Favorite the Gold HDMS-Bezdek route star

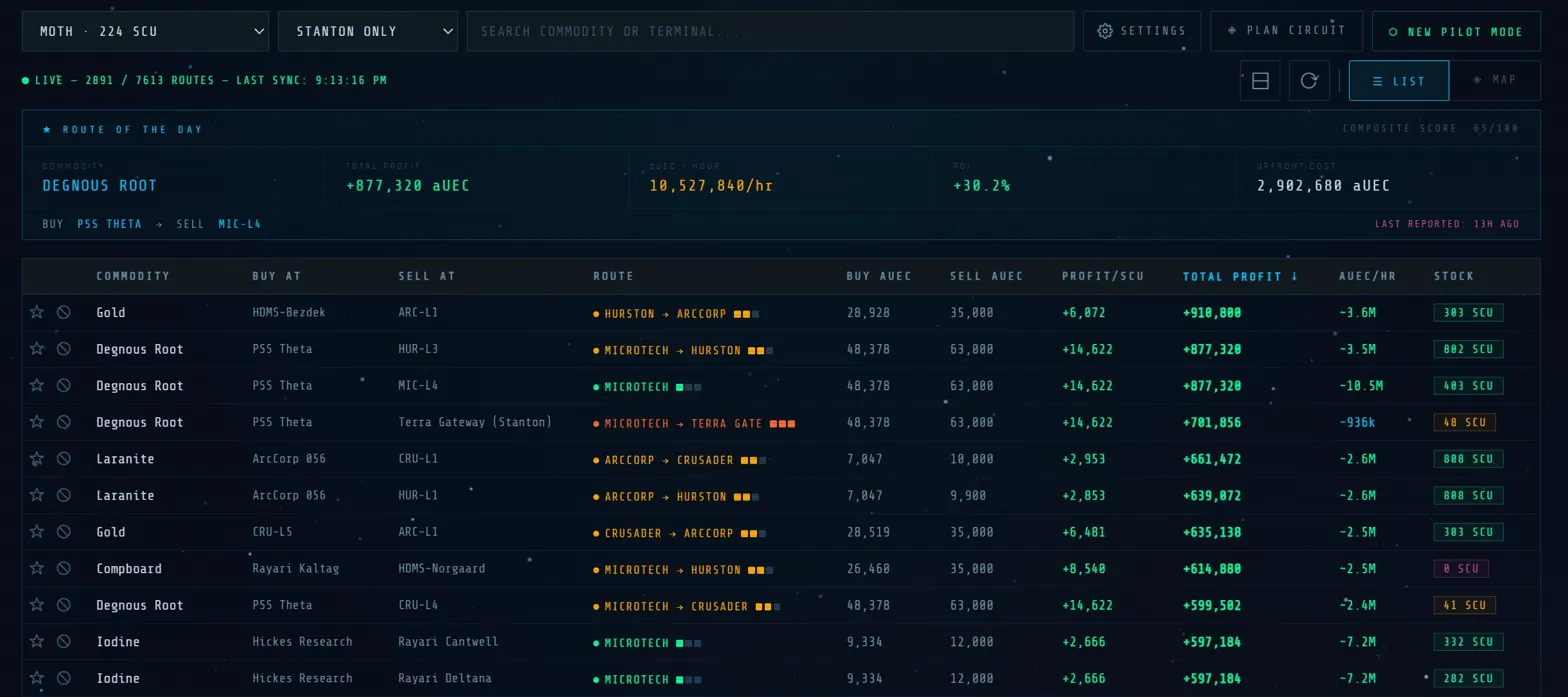[x=37, y=312]
